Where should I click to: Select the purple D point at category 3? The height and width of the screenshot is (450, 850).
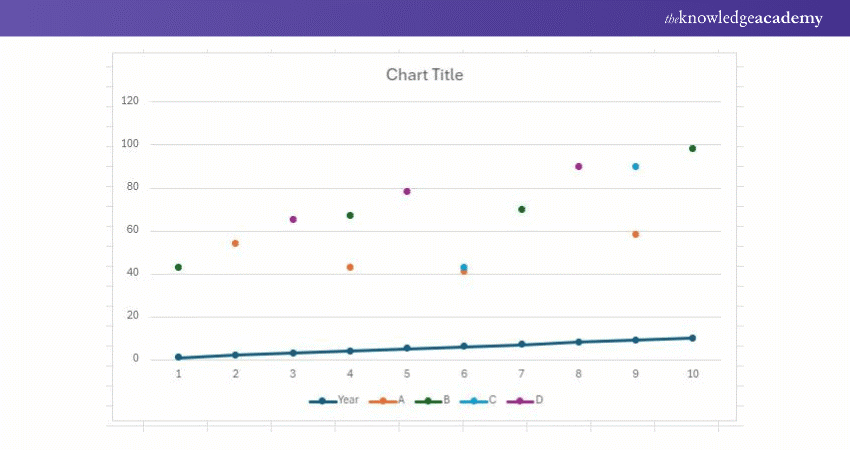[293, 219]
